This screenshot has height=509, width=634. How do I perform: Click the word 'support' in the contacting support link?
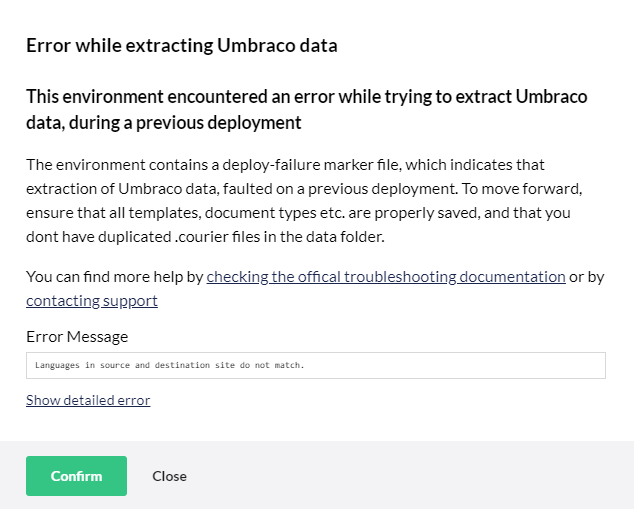click(x=132, y=300)
